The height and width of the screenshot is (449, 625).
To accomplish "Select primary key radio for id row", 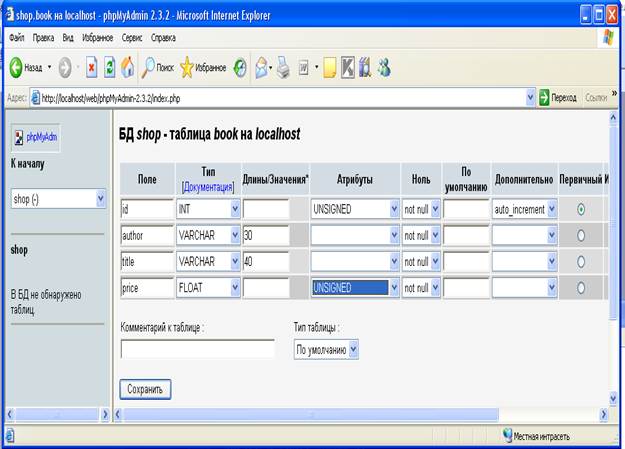I will coord(581,209).
